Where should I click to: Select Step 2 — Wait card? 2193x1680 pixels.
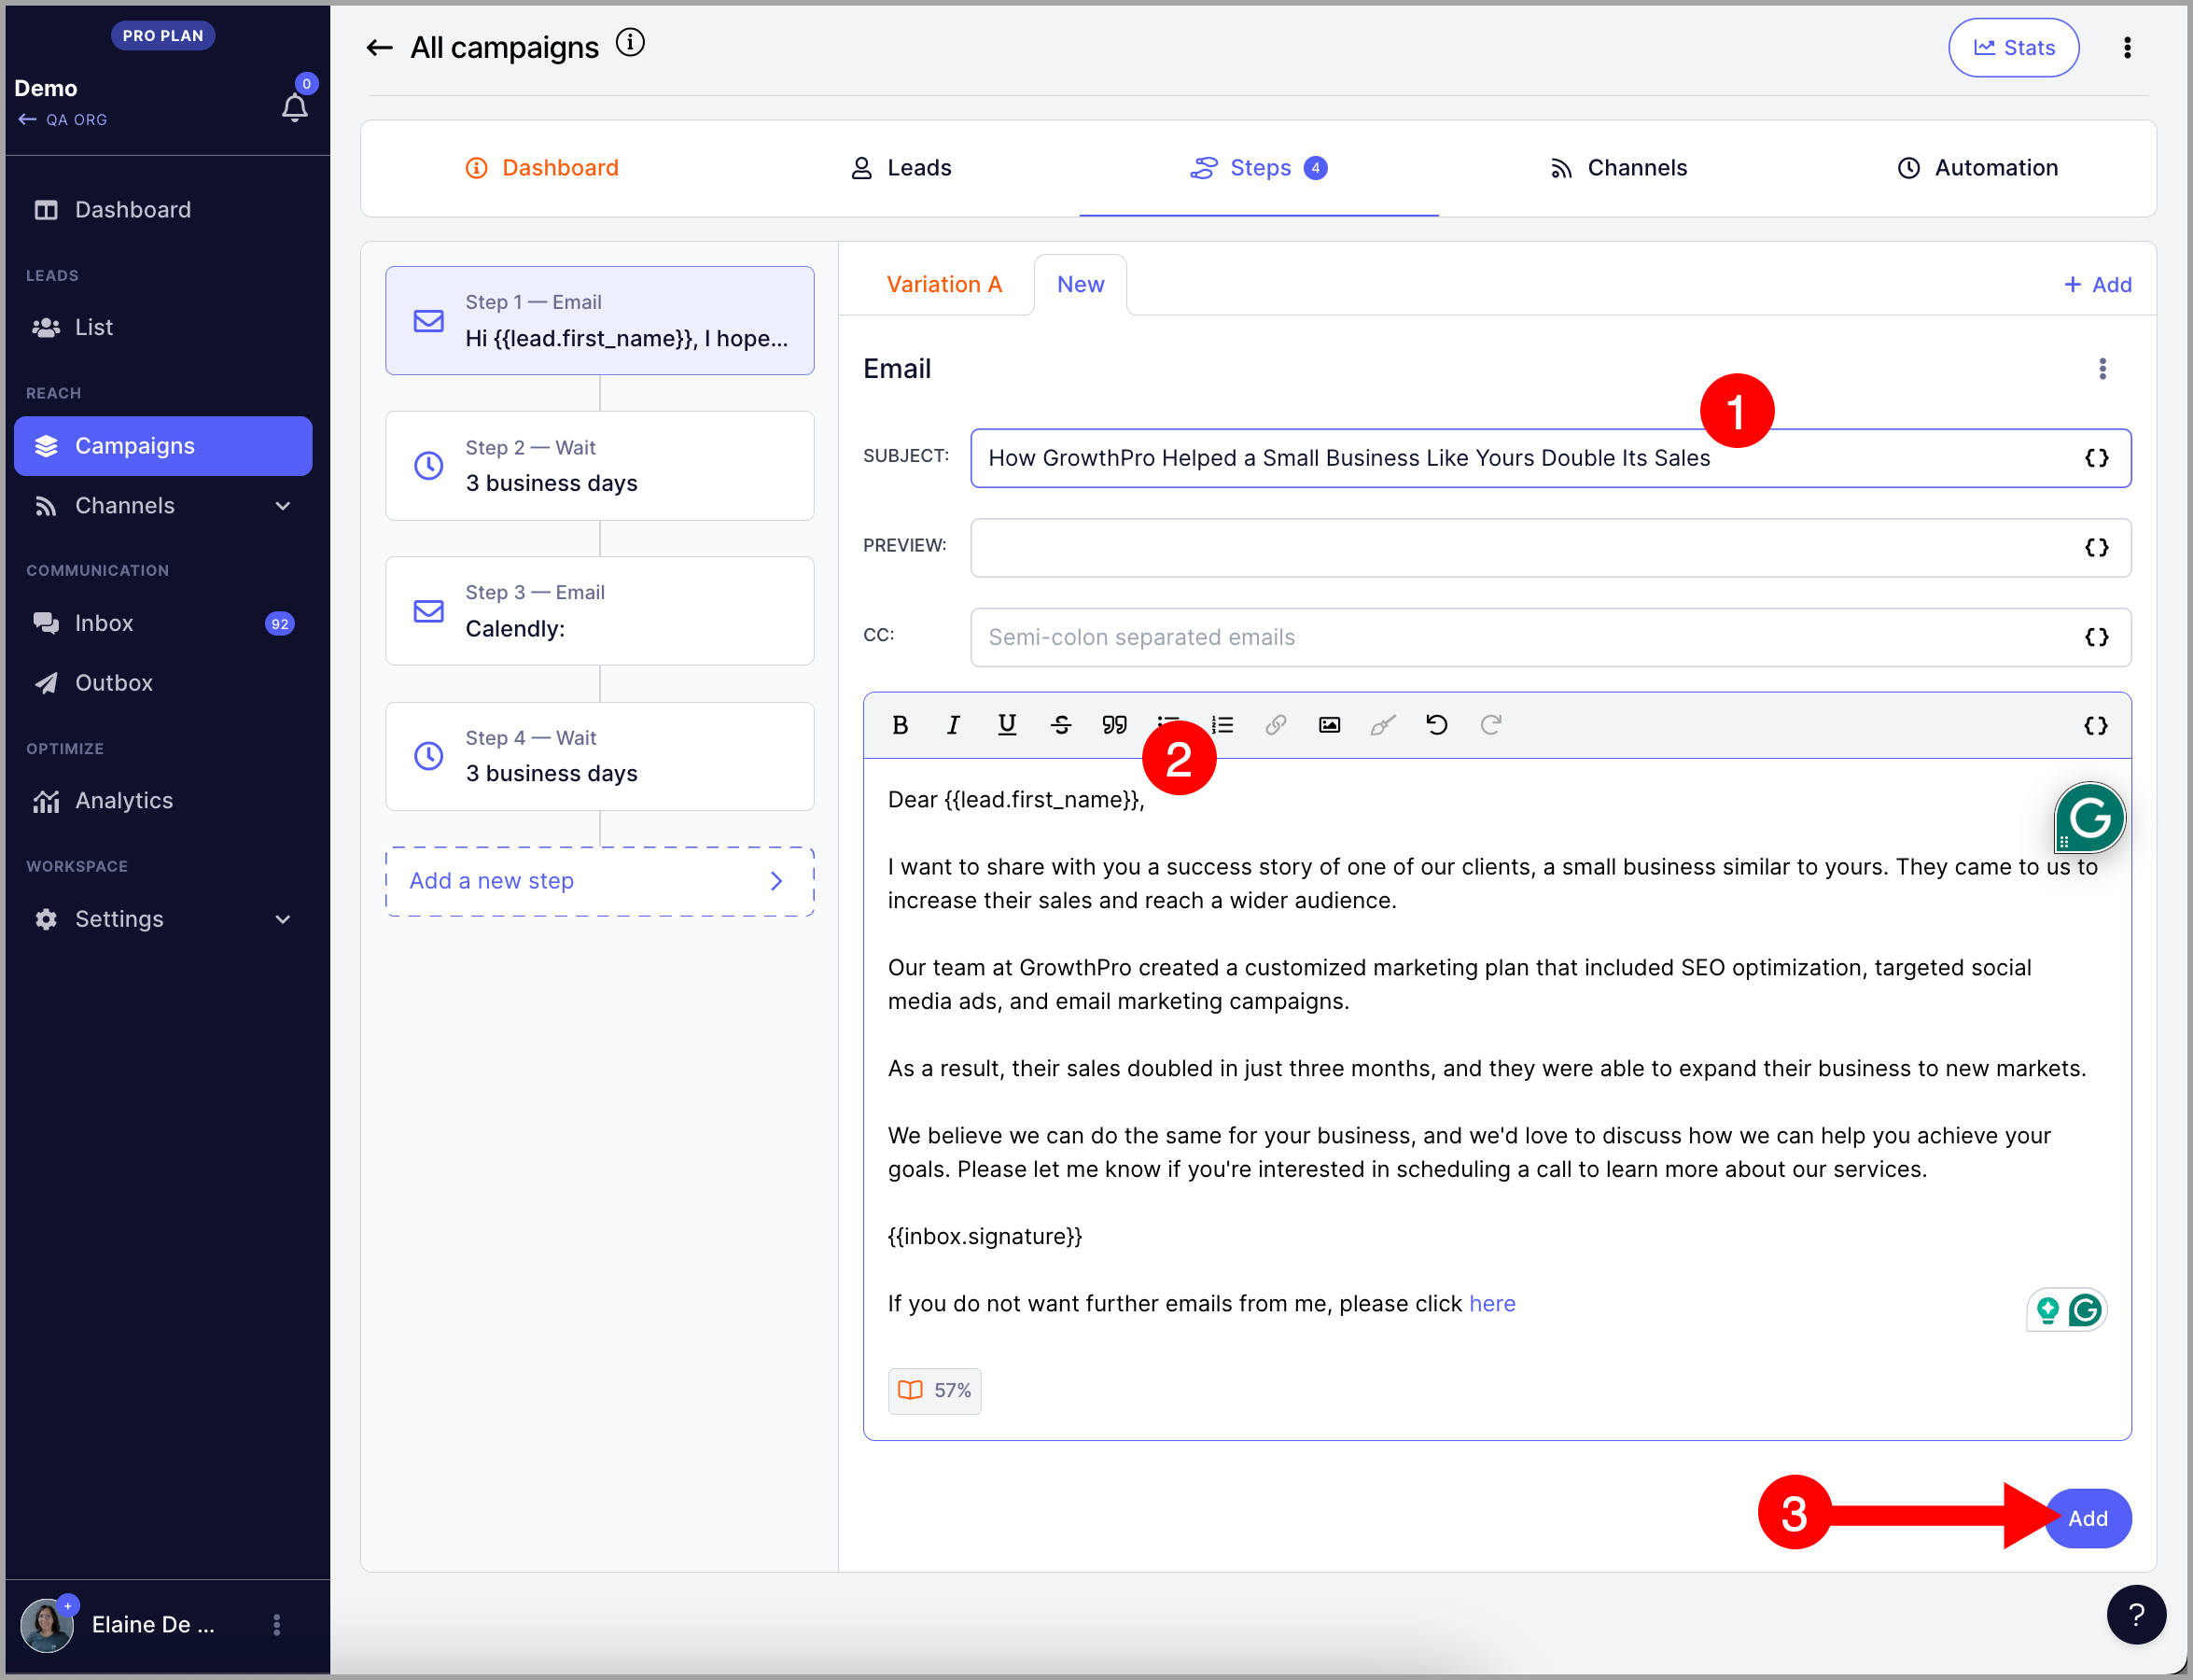(600, 466)
